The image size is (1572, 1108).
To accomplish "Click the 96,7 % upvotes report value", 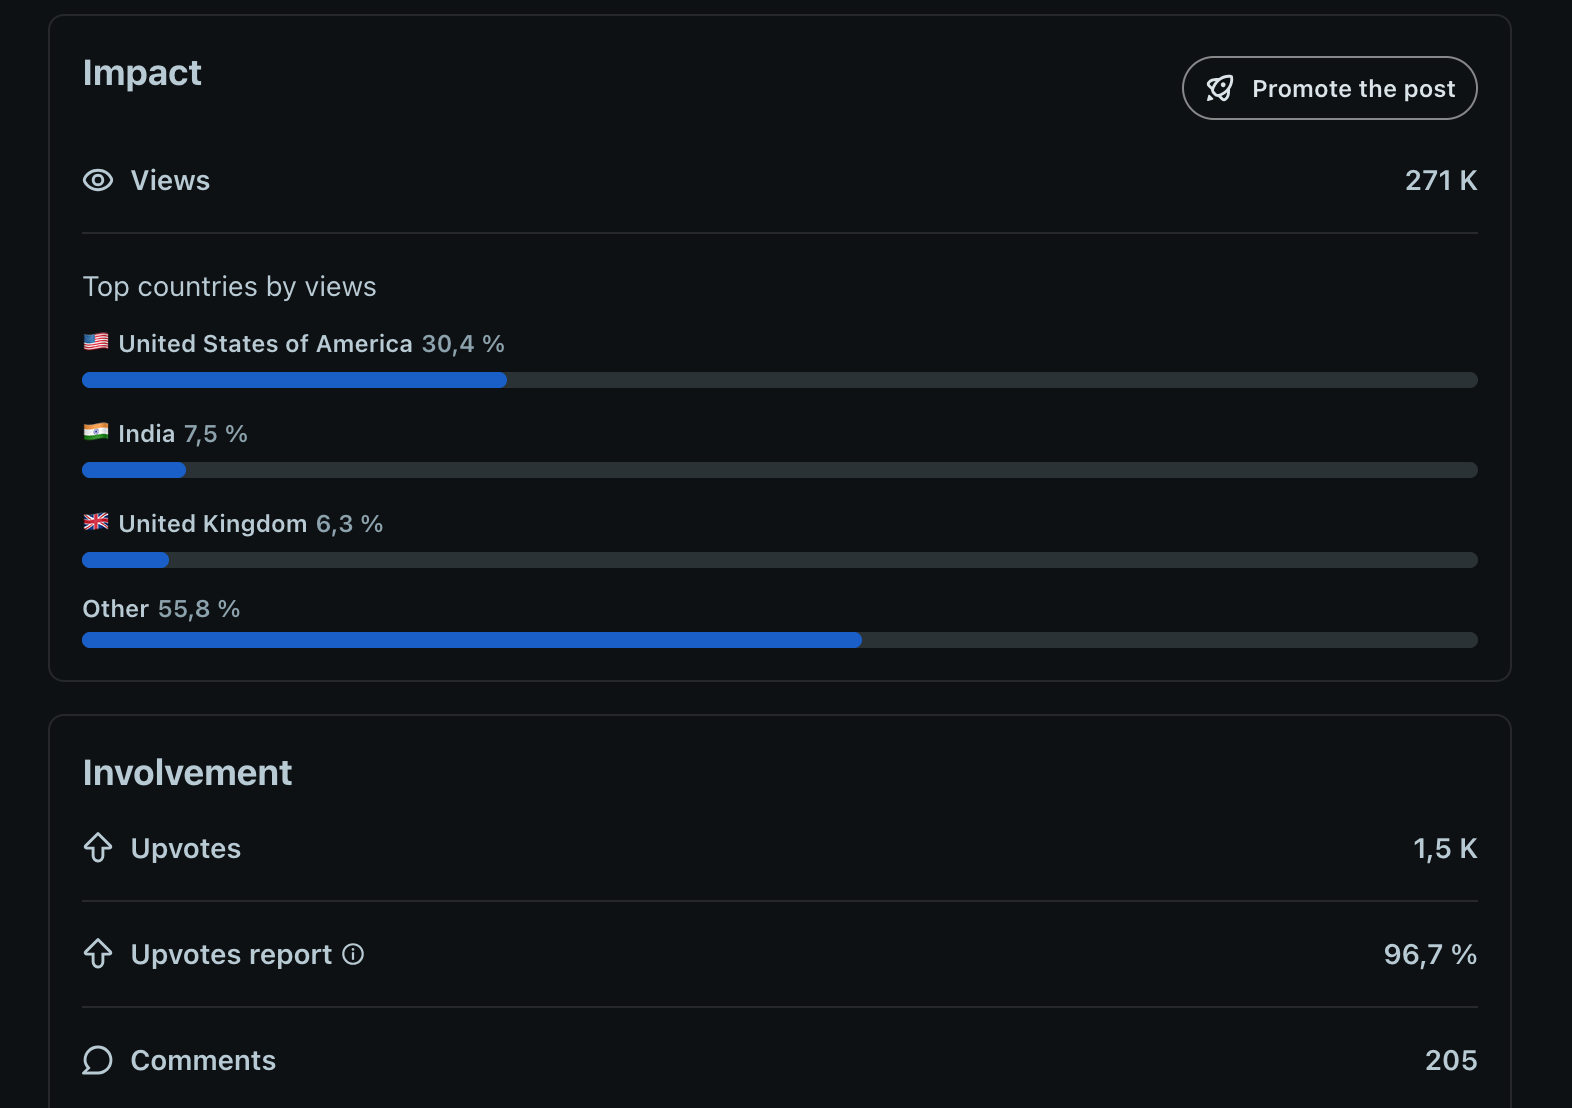I will pyautogui.click(x=1430, y=954).
